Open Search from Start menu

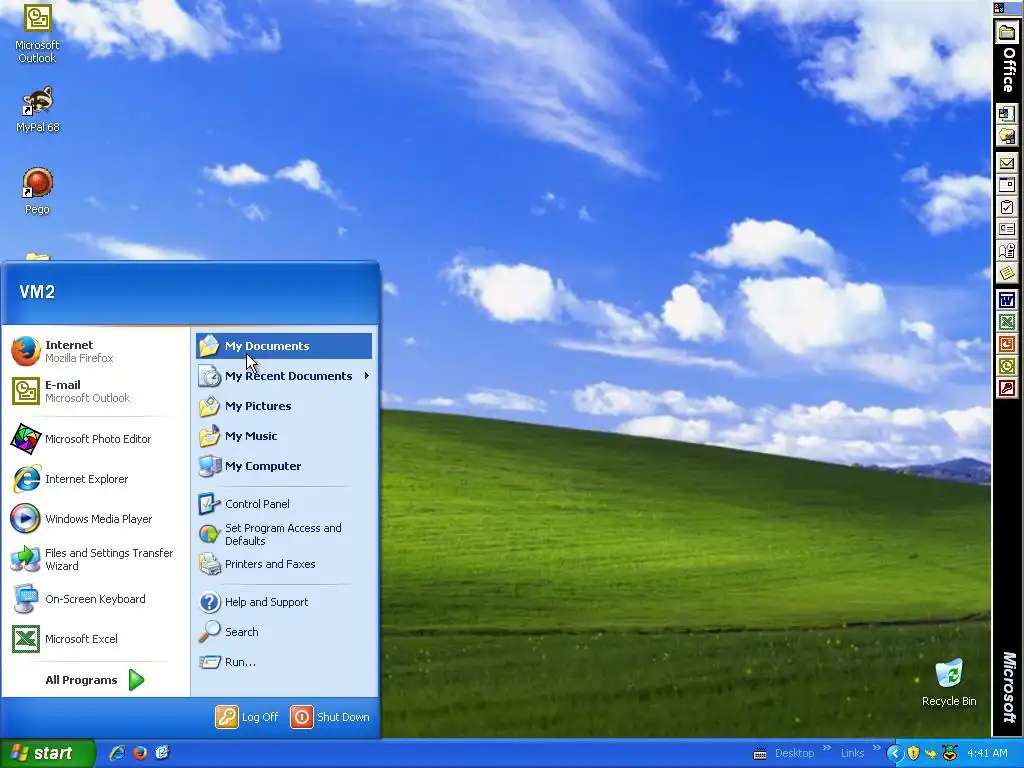pos(283,632)
